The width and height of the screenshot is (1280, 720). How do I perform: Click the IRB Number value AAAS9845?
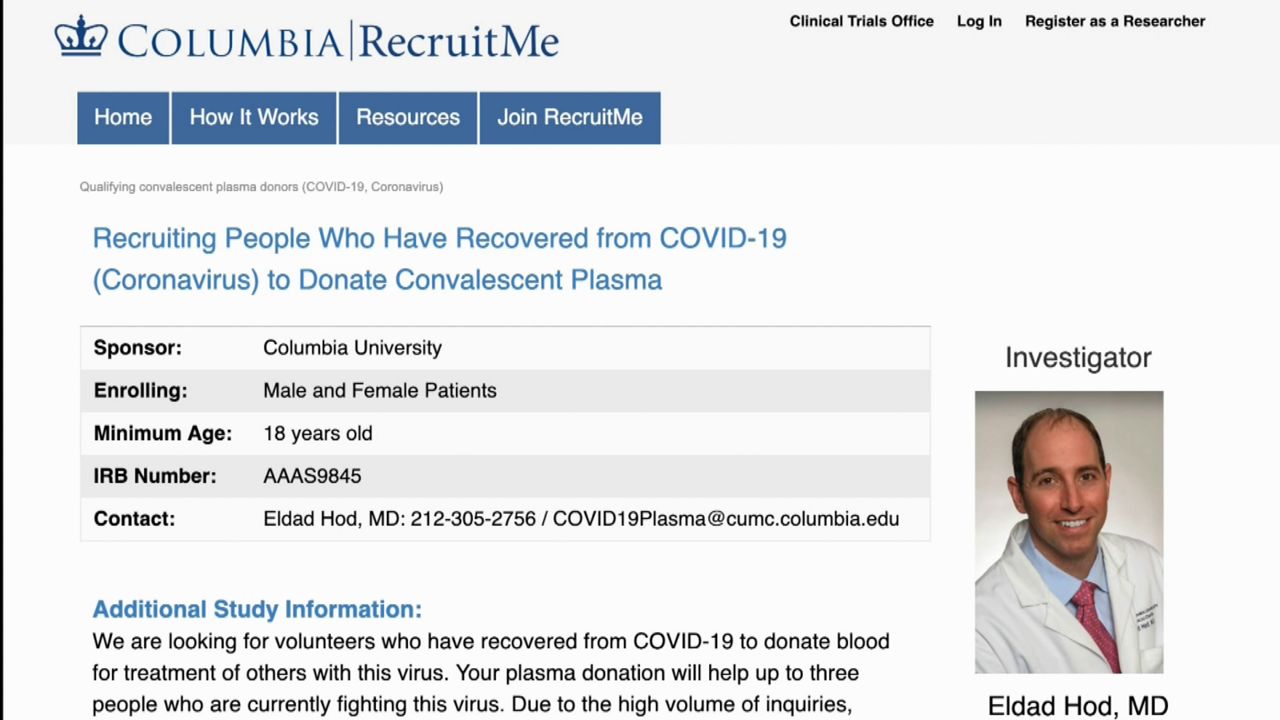(x=312, y=476)
